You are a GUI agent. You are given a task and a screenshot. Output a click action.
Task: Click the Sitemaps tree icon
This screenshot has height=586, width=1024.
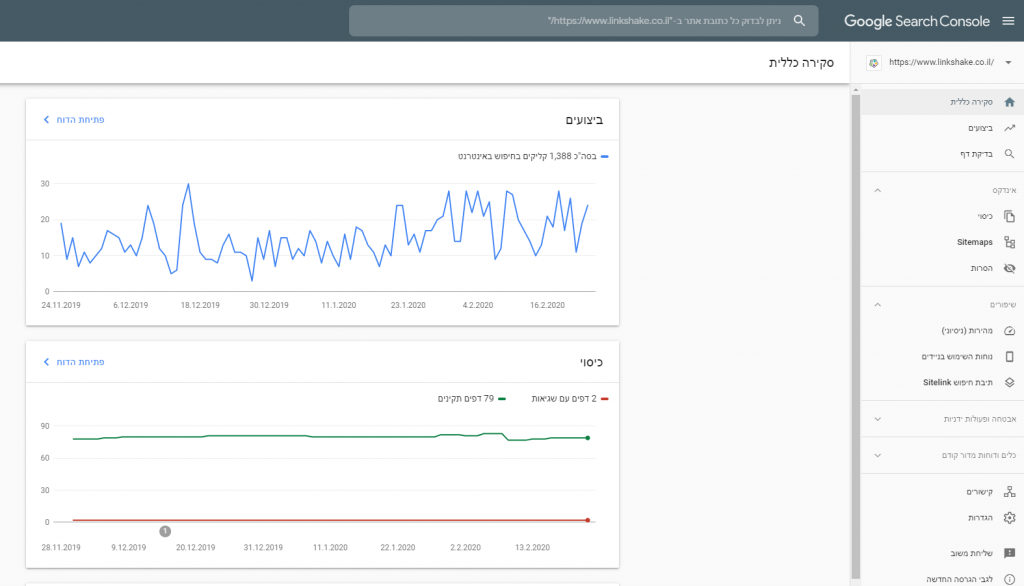pyautogui.click(x=1010, y=242)
